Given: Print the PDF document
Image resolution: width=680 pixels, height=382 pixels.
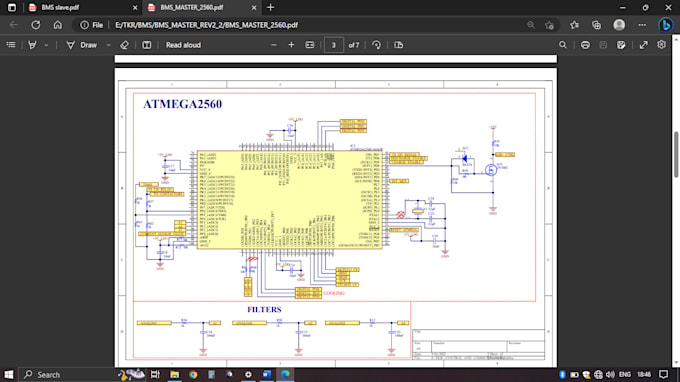Looking at the screenshot, I should (x=585, y=45).
